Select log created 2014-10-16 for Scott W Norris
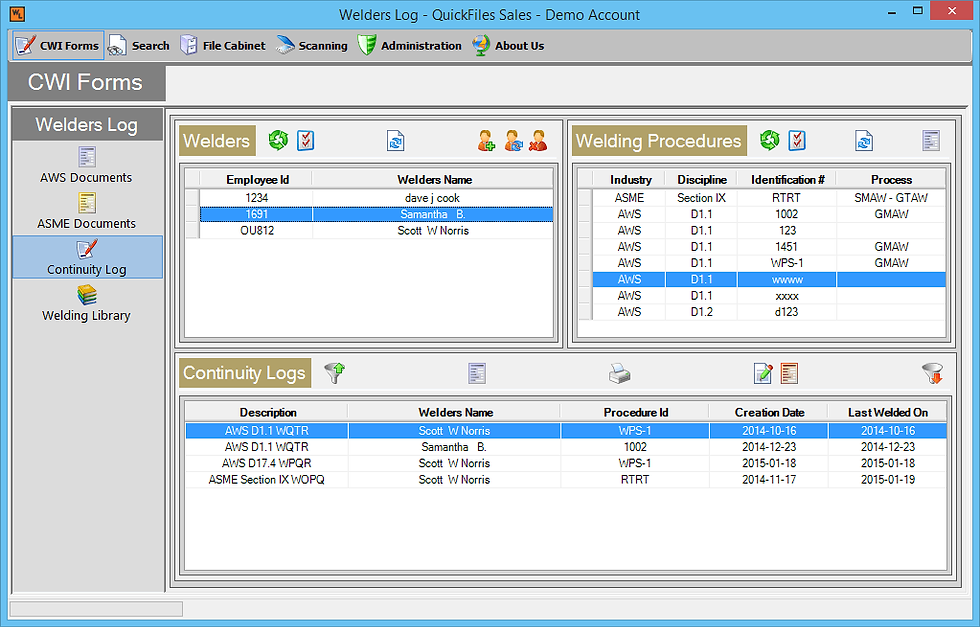 pyautogui.click(x=566, y=430)
